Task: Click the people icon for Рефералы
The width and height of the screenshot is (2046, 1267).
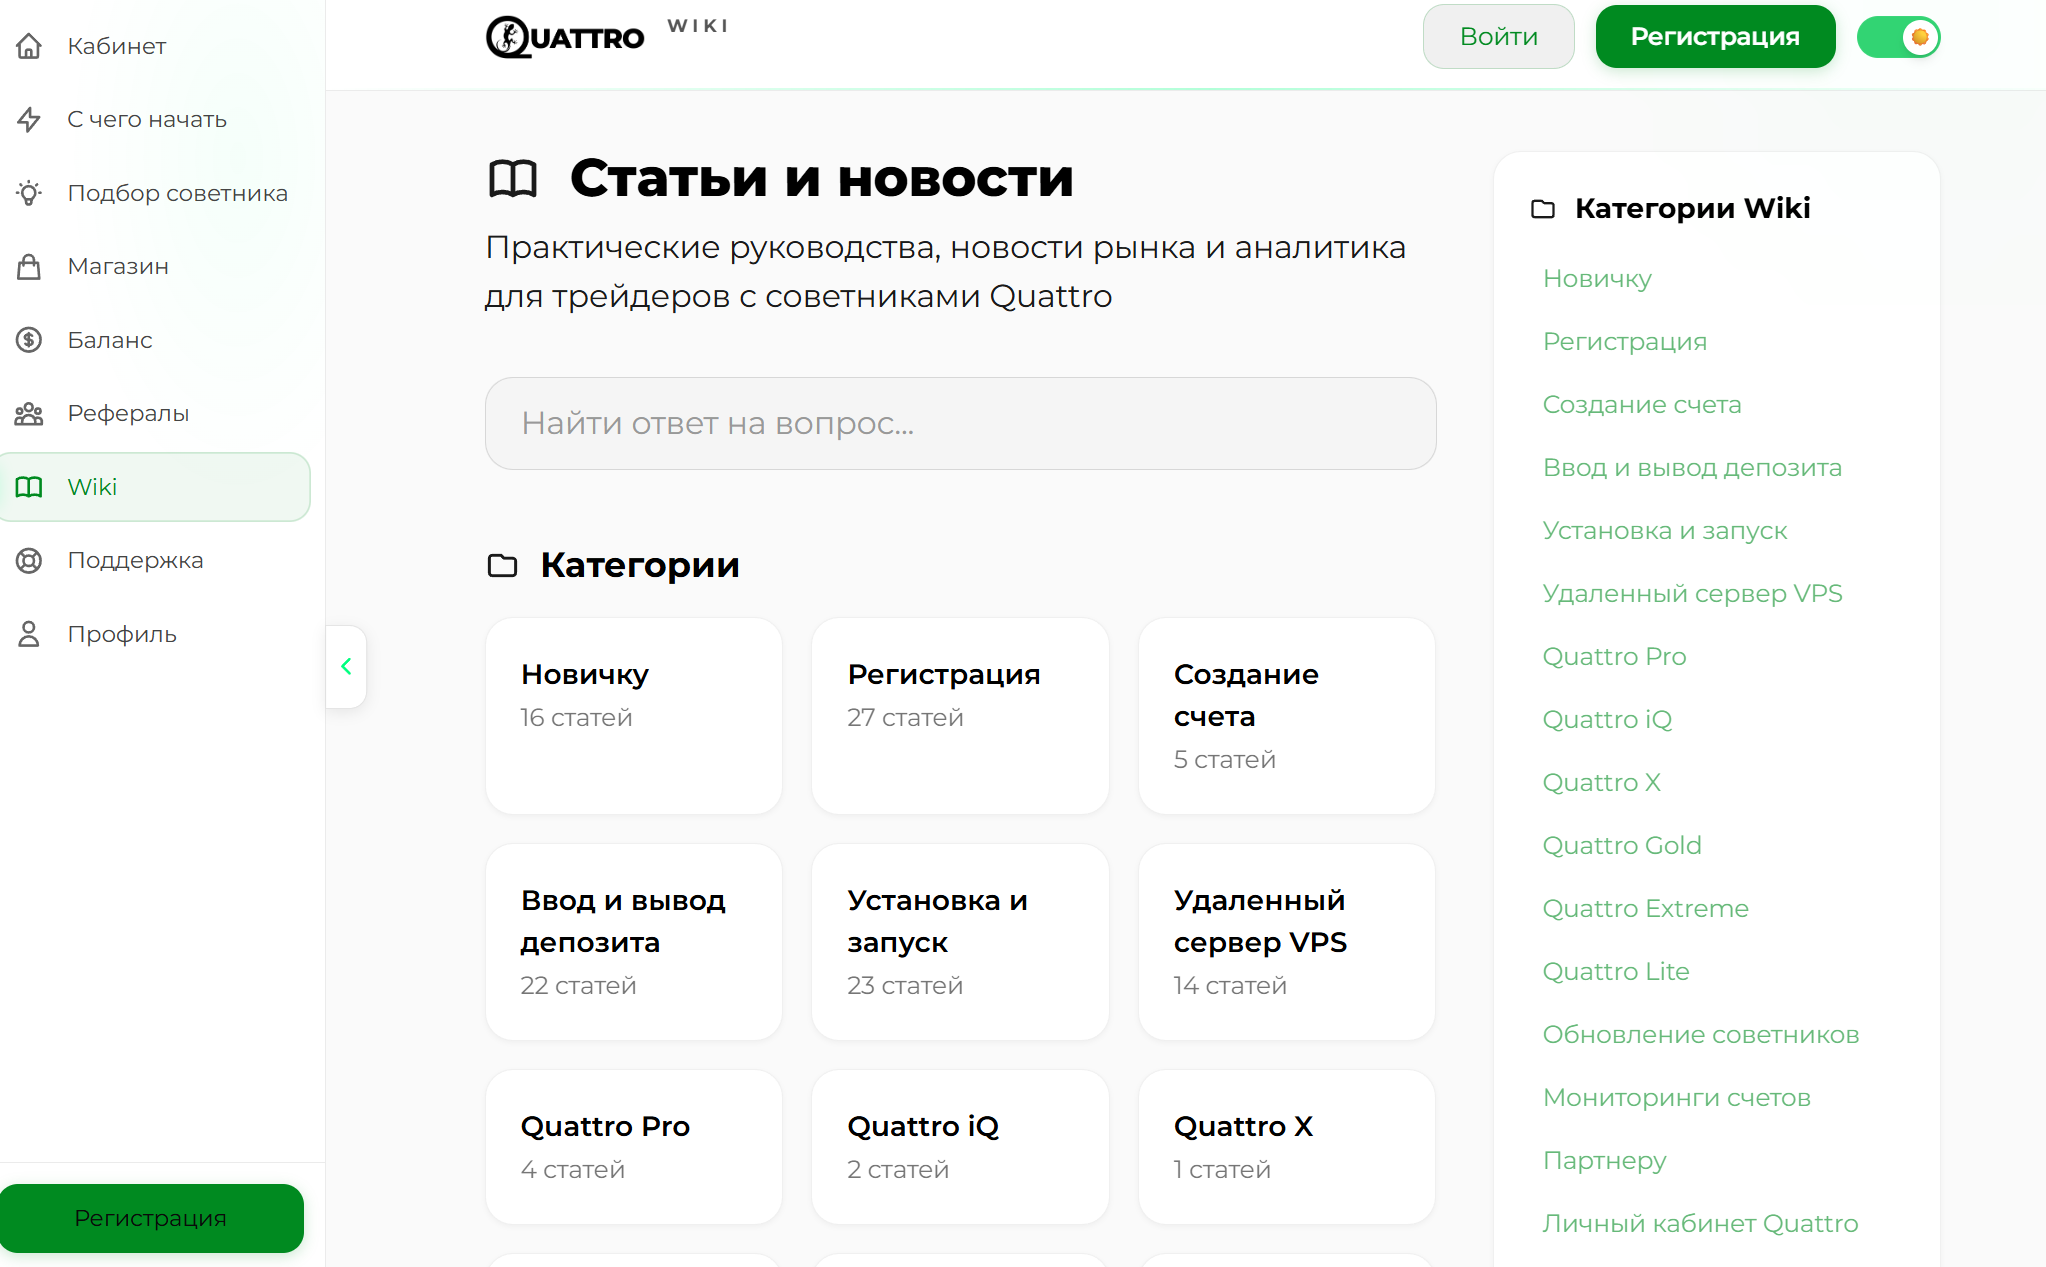Action: coord(29,413)
